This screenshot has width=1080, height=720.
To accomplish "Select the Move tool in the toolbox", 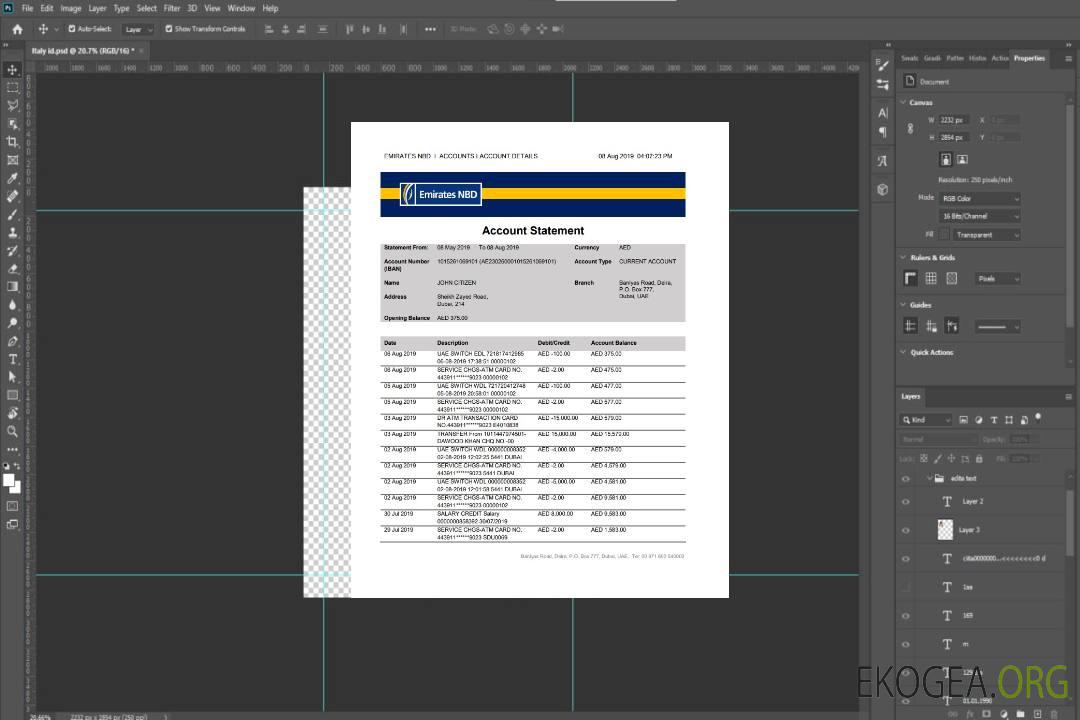I will click(12, 70).
